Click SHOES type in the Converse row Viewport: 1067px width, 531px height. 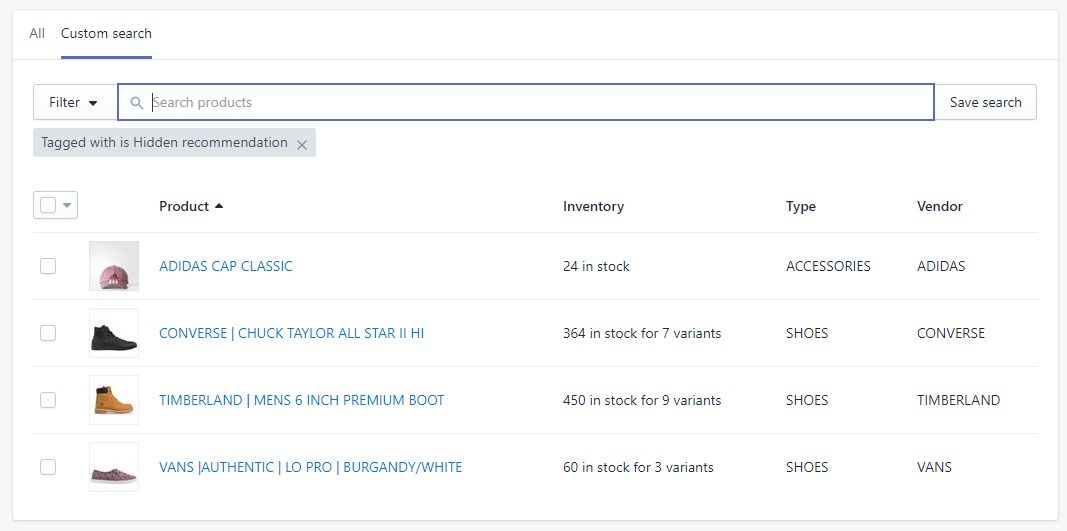[x=807, y=333]
